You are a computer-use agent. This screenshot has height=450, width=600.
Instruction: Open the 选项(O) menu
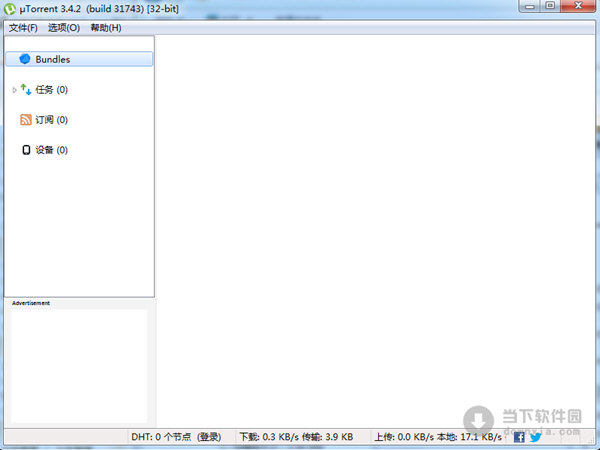pyautogui.click(x=64, y=28)
